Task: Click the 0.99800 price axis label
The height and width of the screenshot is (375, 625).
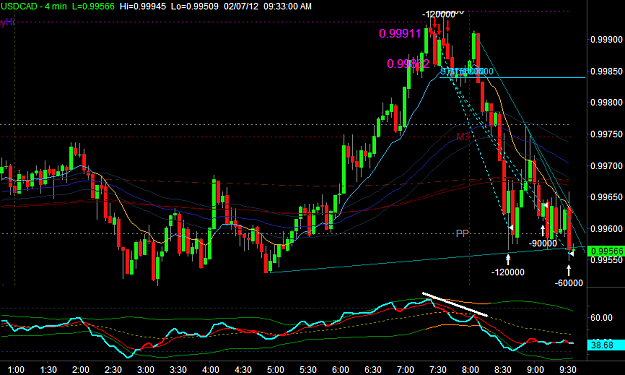Action: point(606,102)
